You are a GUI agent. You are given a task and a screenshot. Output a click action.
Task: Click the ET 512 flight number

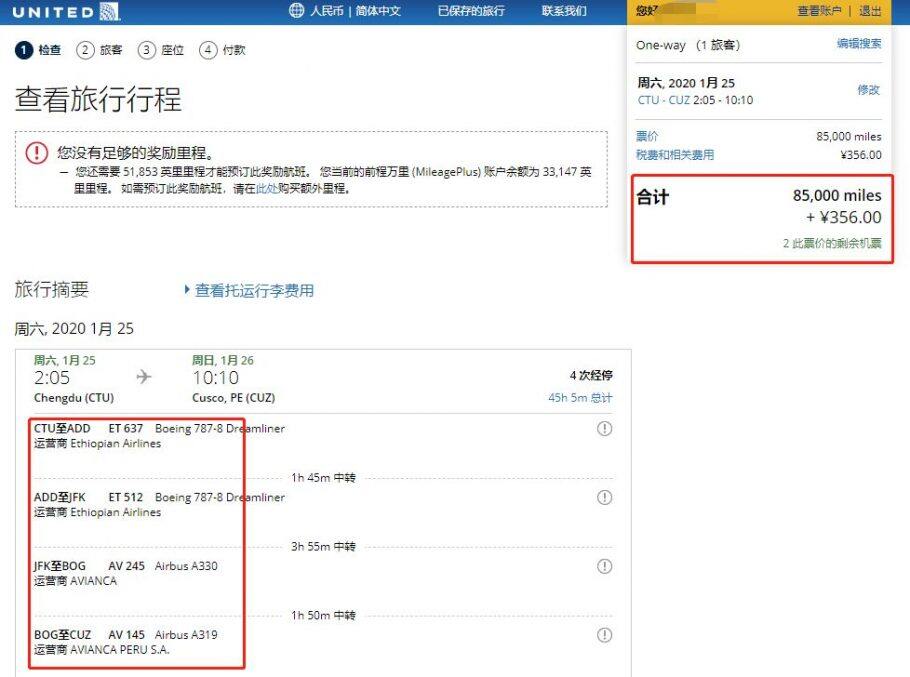(x=125, y=498)
